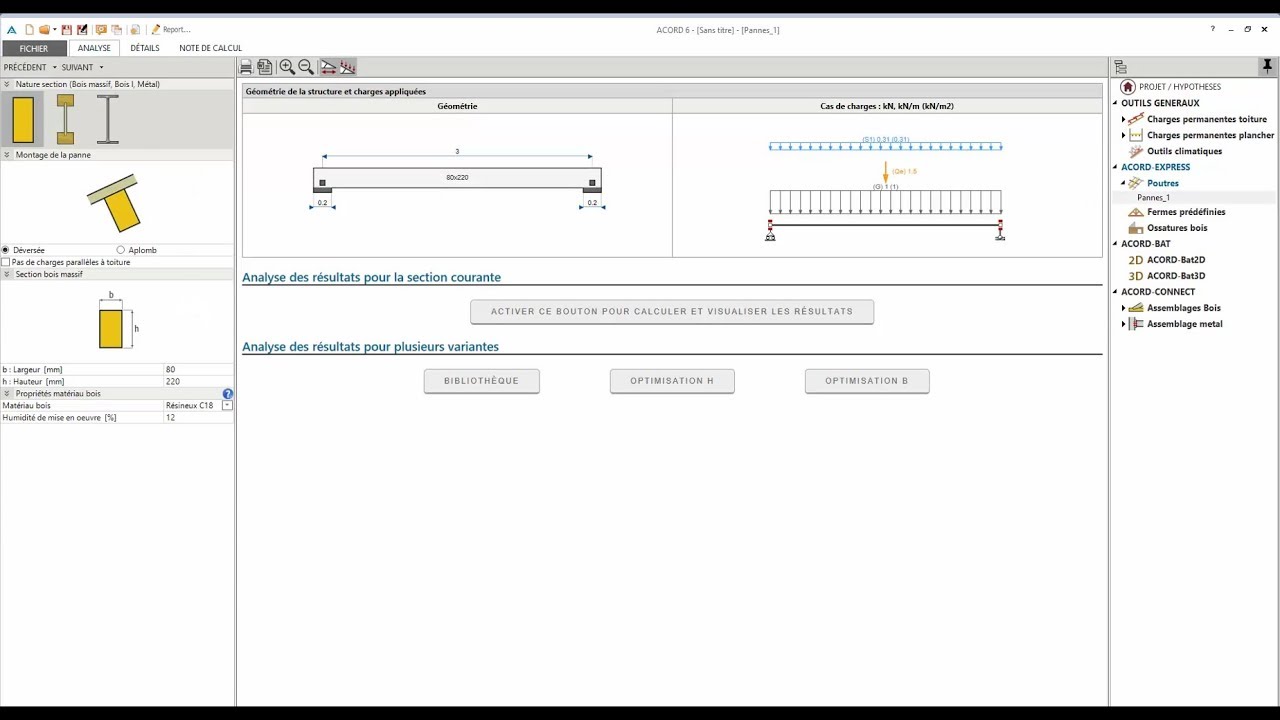Screen dimensions: 1280x720
Task: Switch to the ANALYSE tab
Action: point(94,48)
